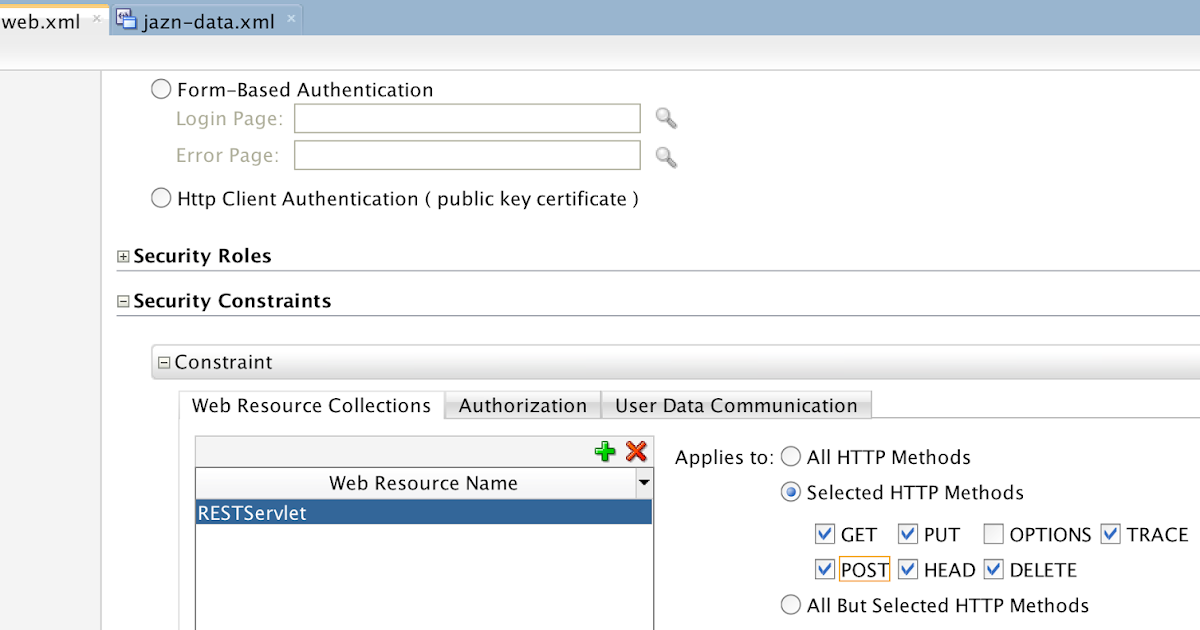Select All But Selected HTTP Methods

pyautogui.click(x=791, y=604)
